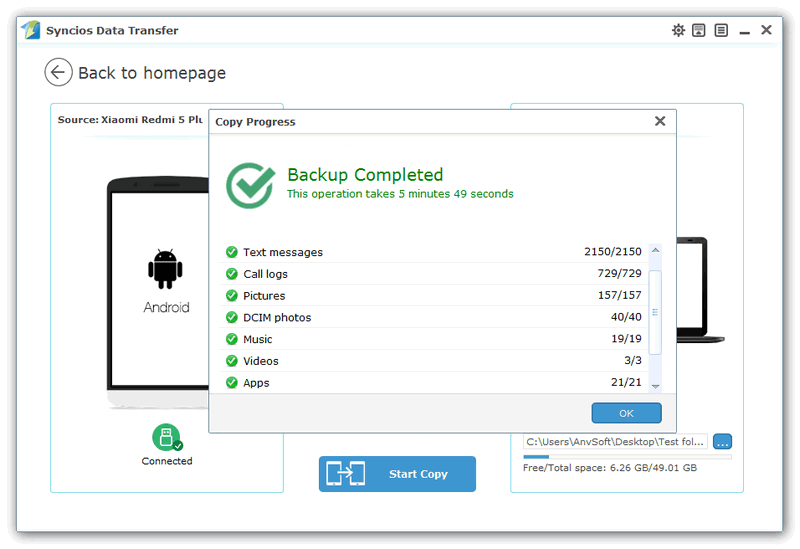Click the Syncios app logo icon
This screenshot has height=549, width=800.
(x=31, y=30)
